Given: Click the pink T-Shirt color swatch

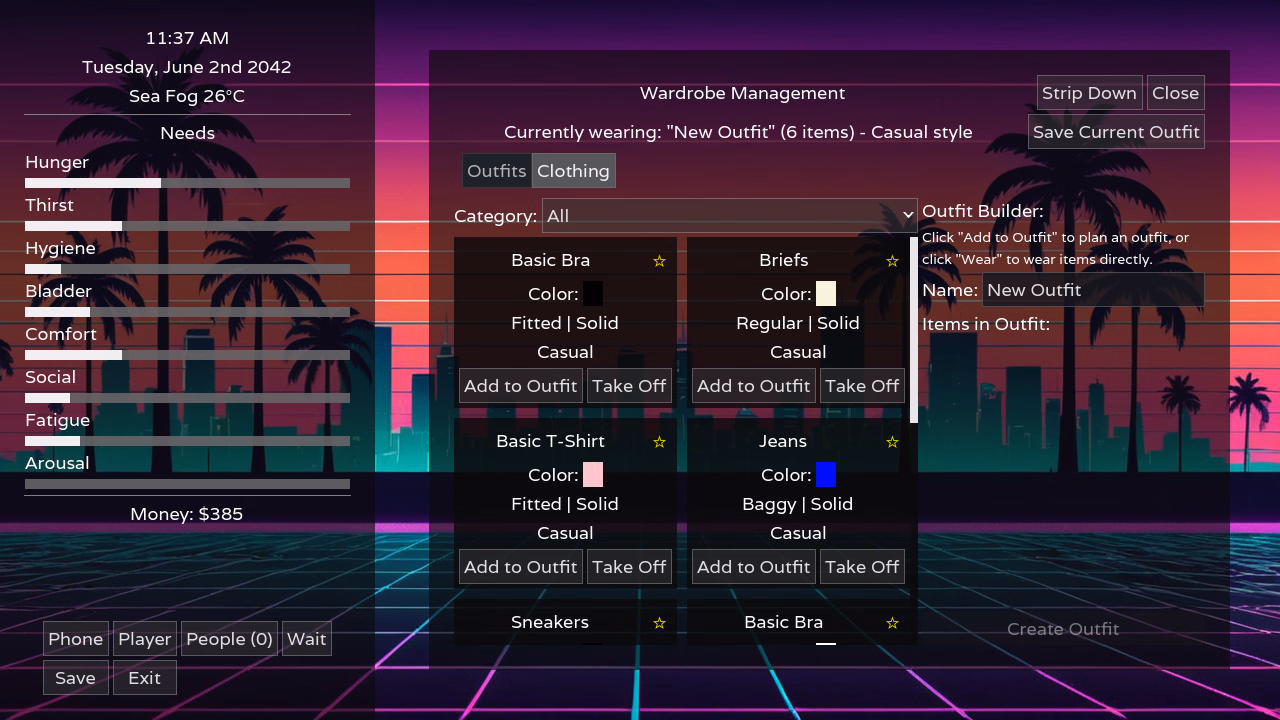Looking at the screenshot, I should 593,475.
